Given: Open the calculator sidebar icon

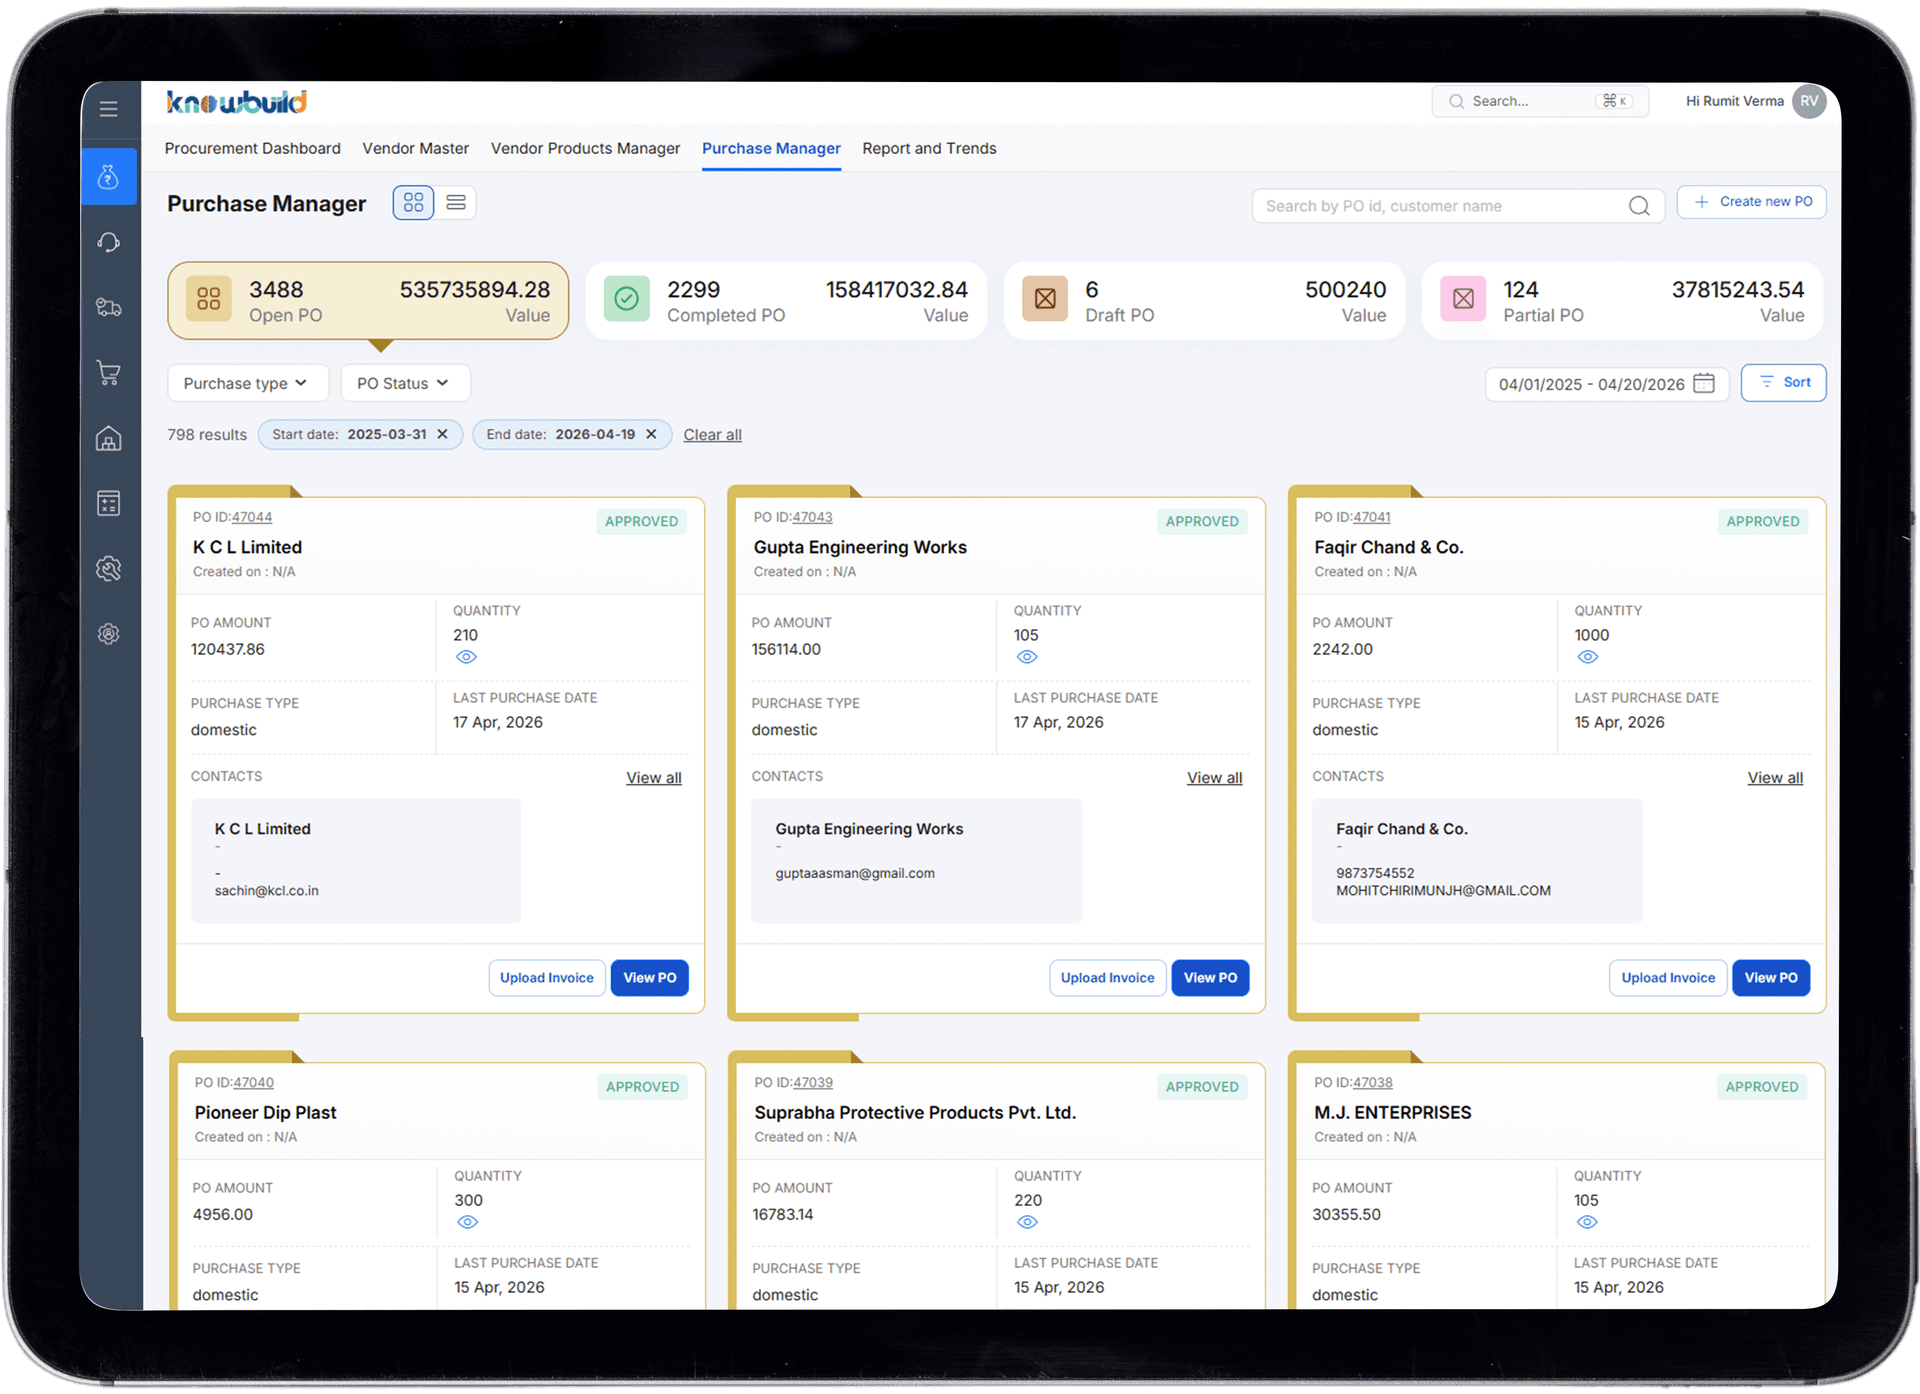Looking at the screenshot, I should 109,503.
